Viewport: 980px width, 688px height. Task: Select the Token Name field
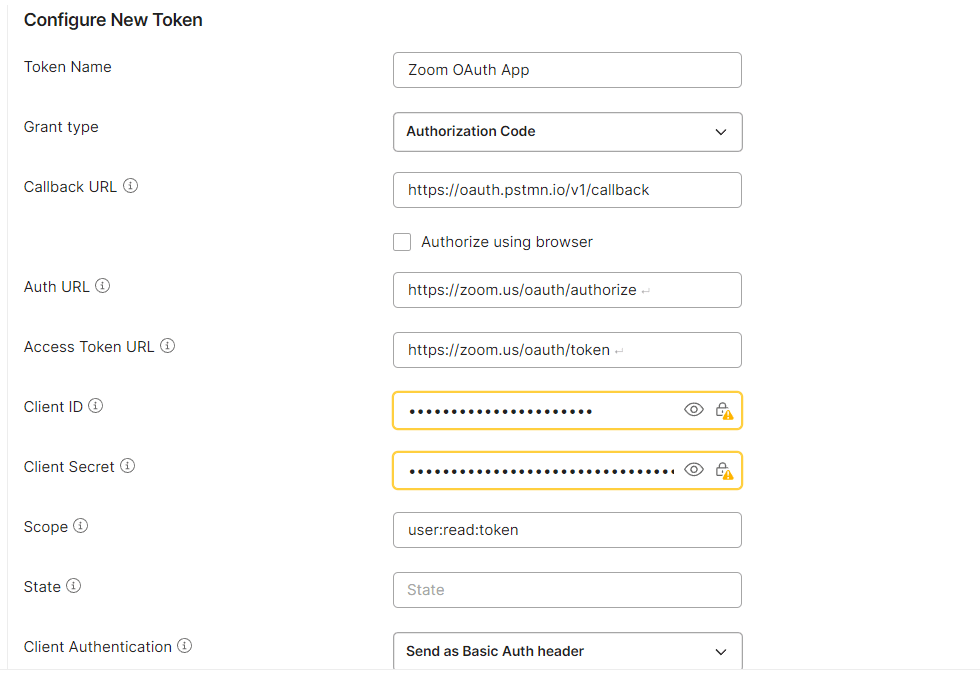coord(567,70)
